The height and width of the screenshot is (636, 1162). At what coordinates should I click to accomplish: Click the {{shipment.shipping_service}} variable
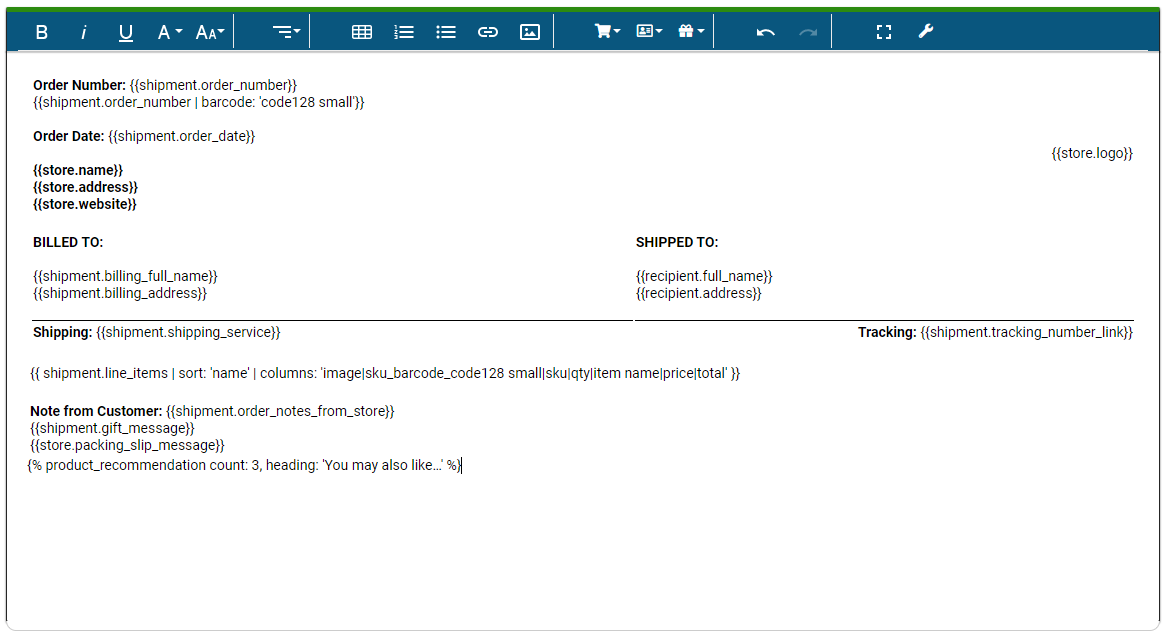click(x=188, y=333)
